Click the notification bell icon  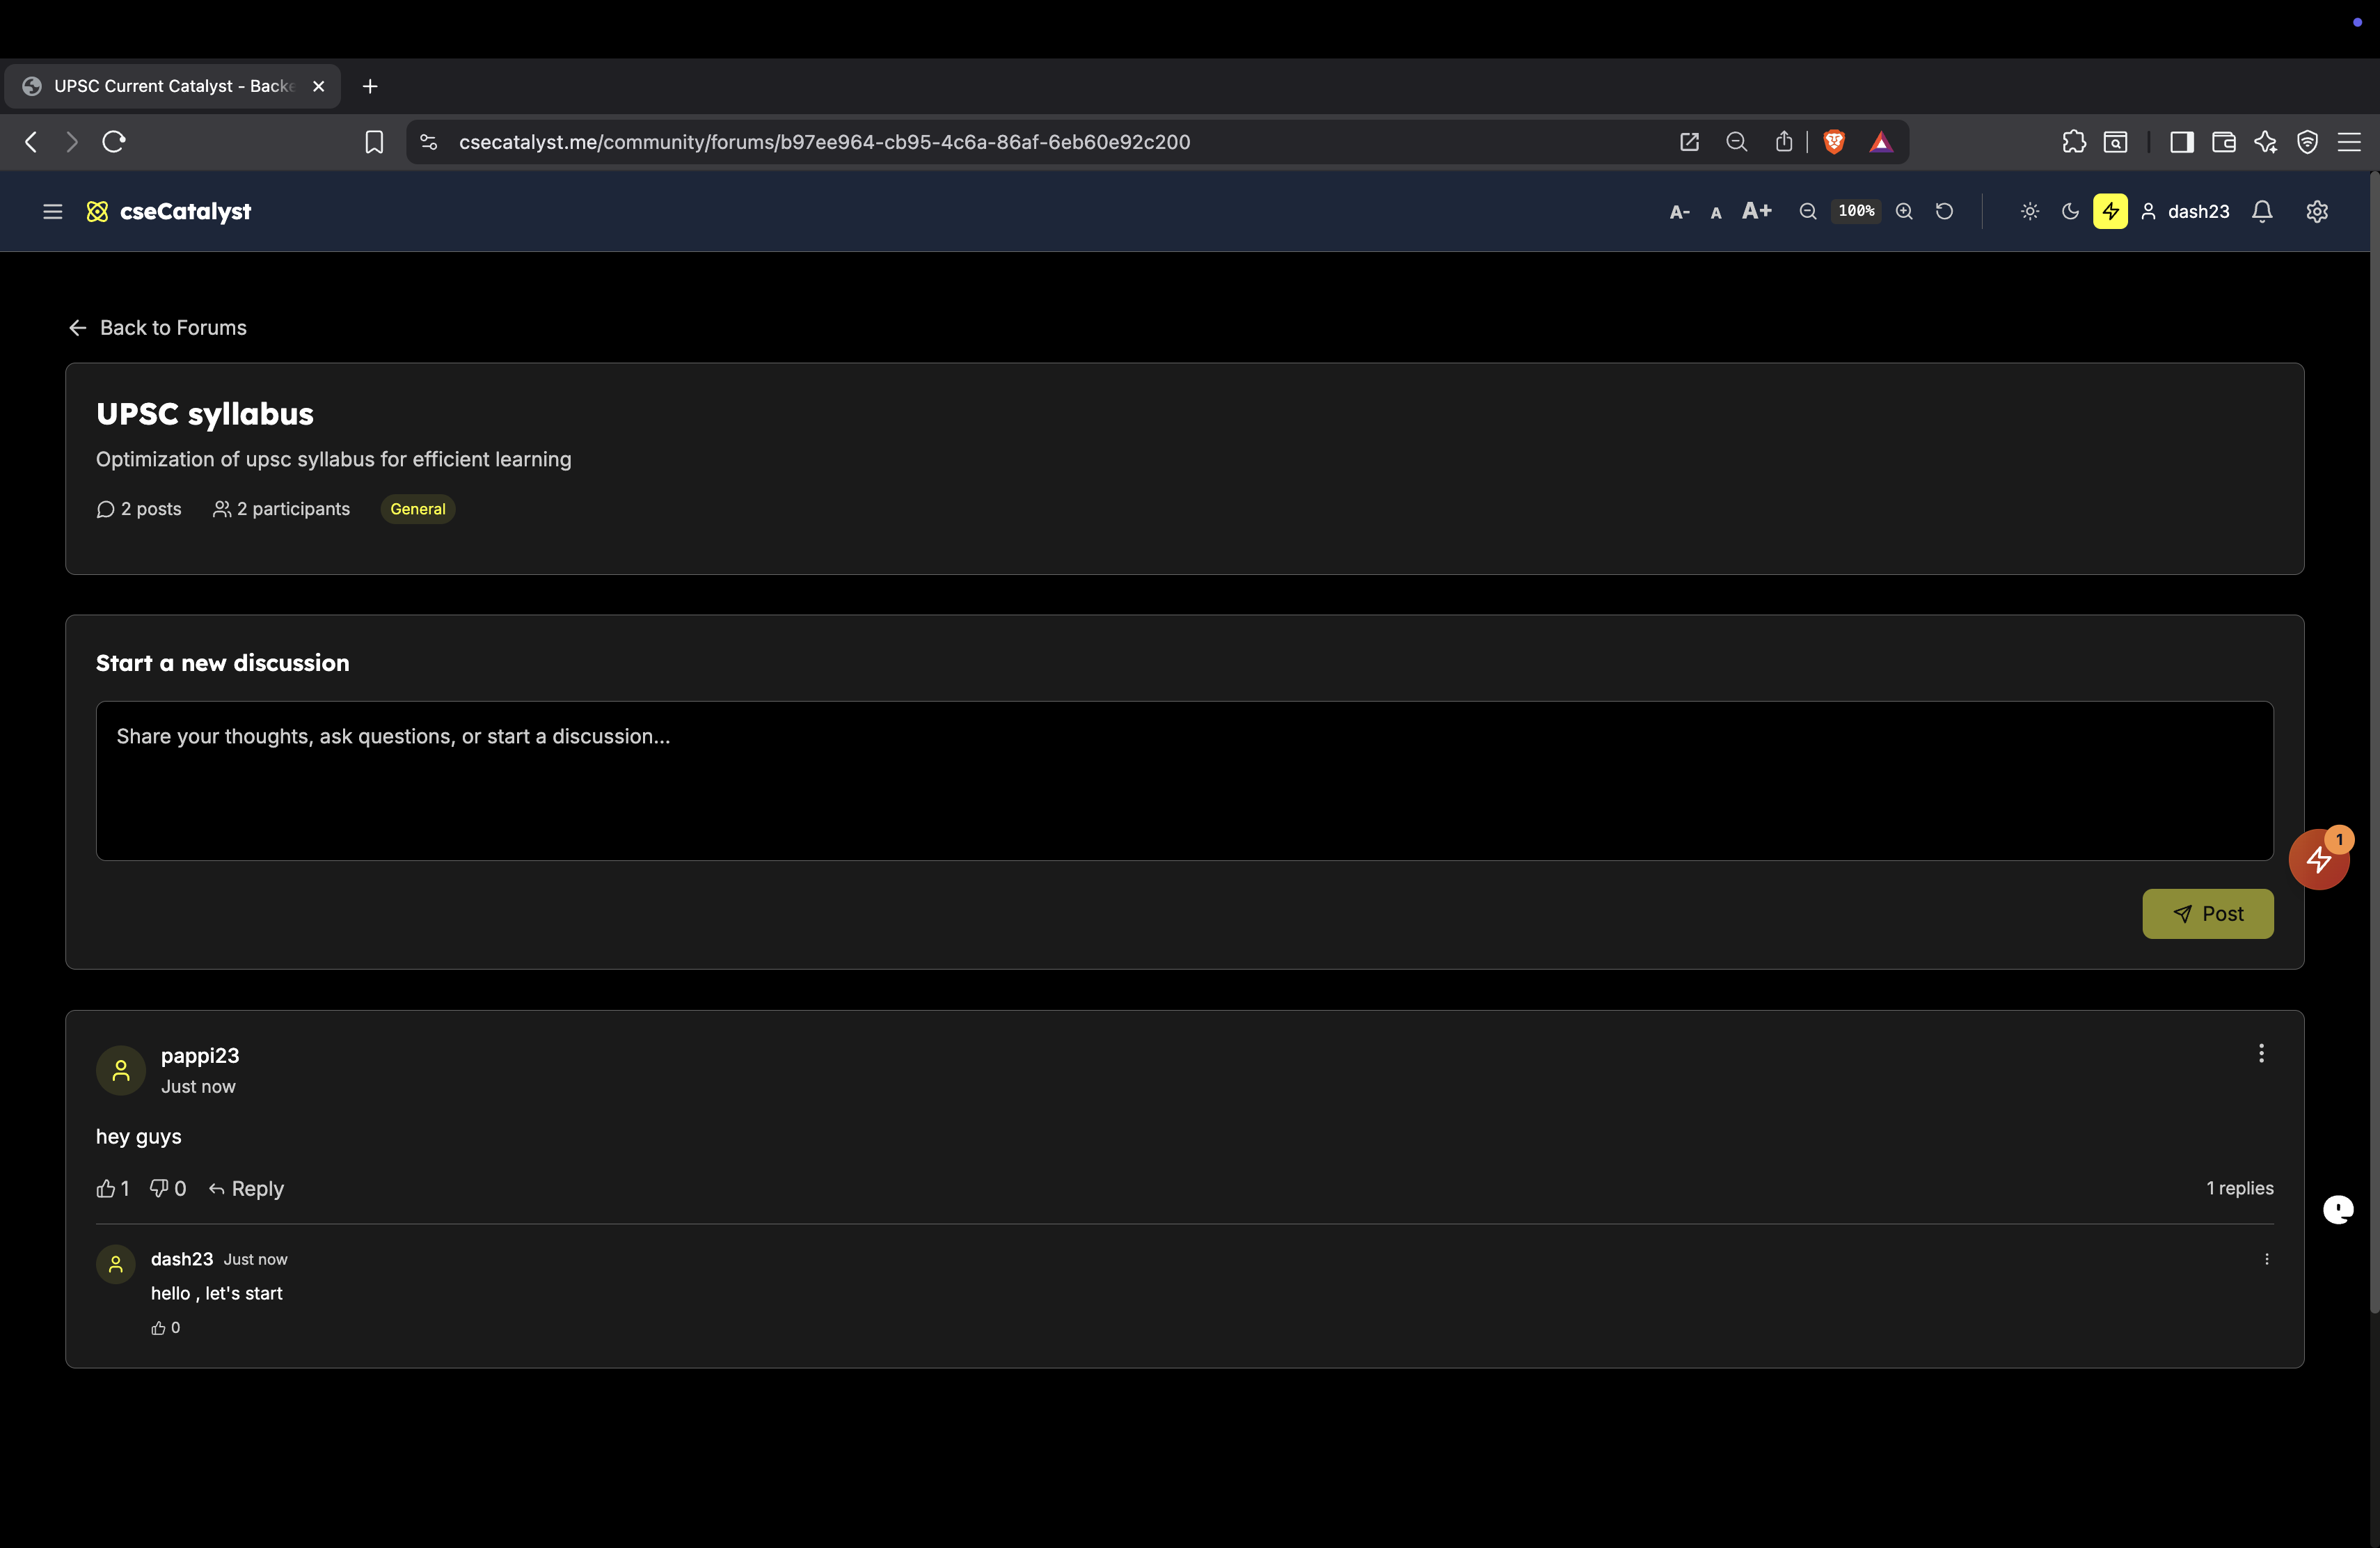coord(2262,211)
